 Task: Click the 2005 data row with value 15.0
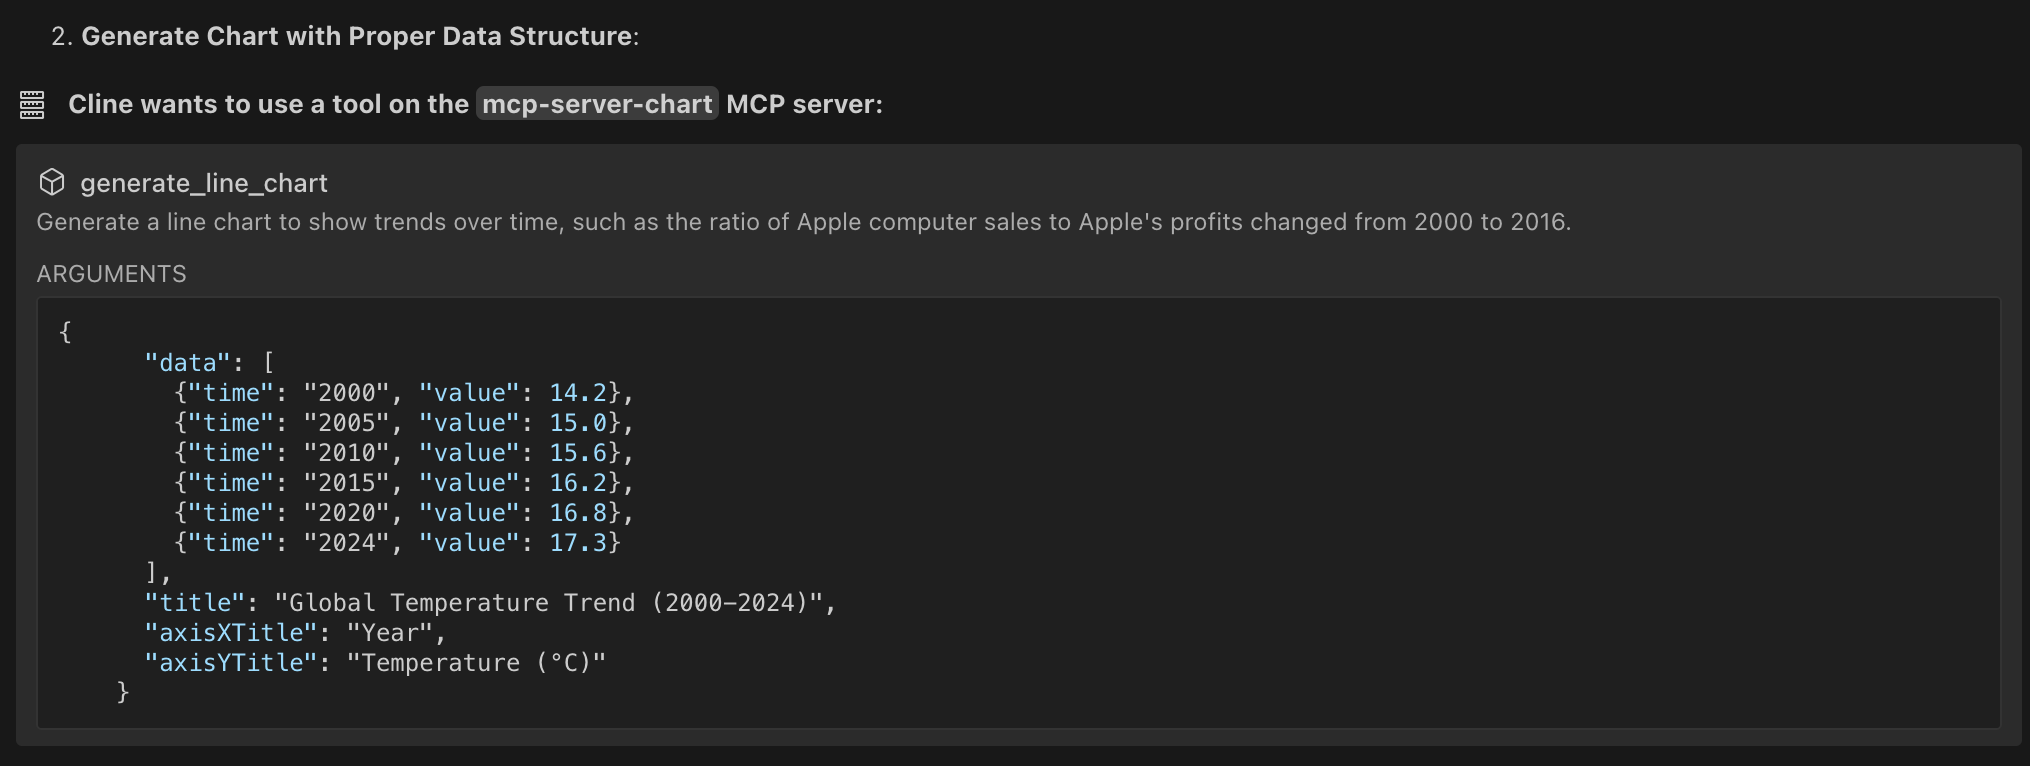pos(404,423)
